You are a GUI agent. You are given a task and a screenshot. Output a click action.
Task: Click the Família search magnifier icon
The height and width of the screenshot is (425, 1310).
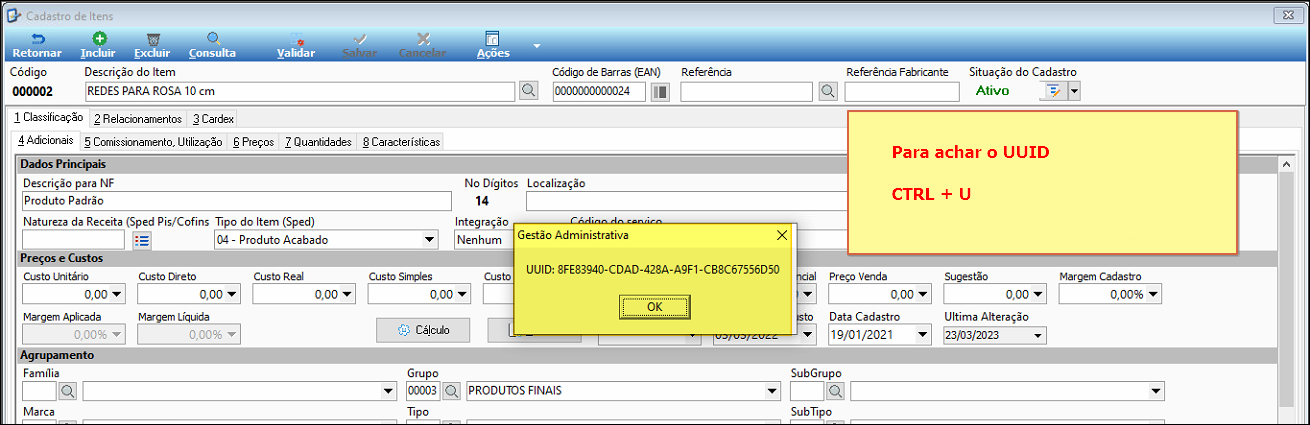tap(68, 390)
